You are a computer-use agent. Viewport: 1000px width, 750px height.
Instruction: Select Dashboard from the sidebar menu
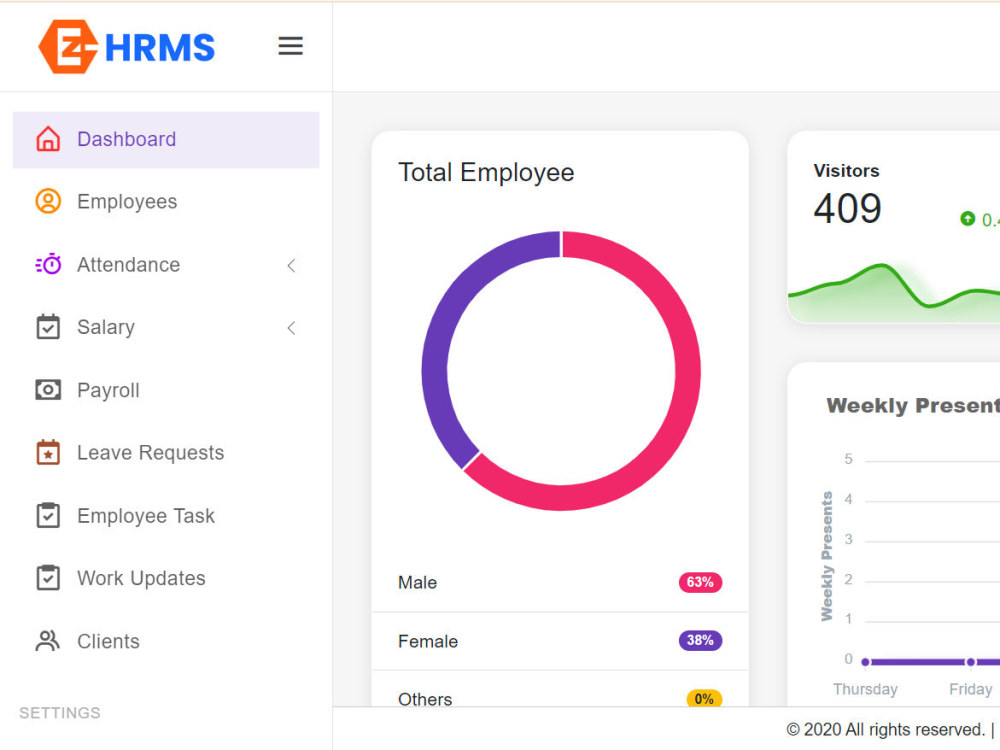pos(126,139)
